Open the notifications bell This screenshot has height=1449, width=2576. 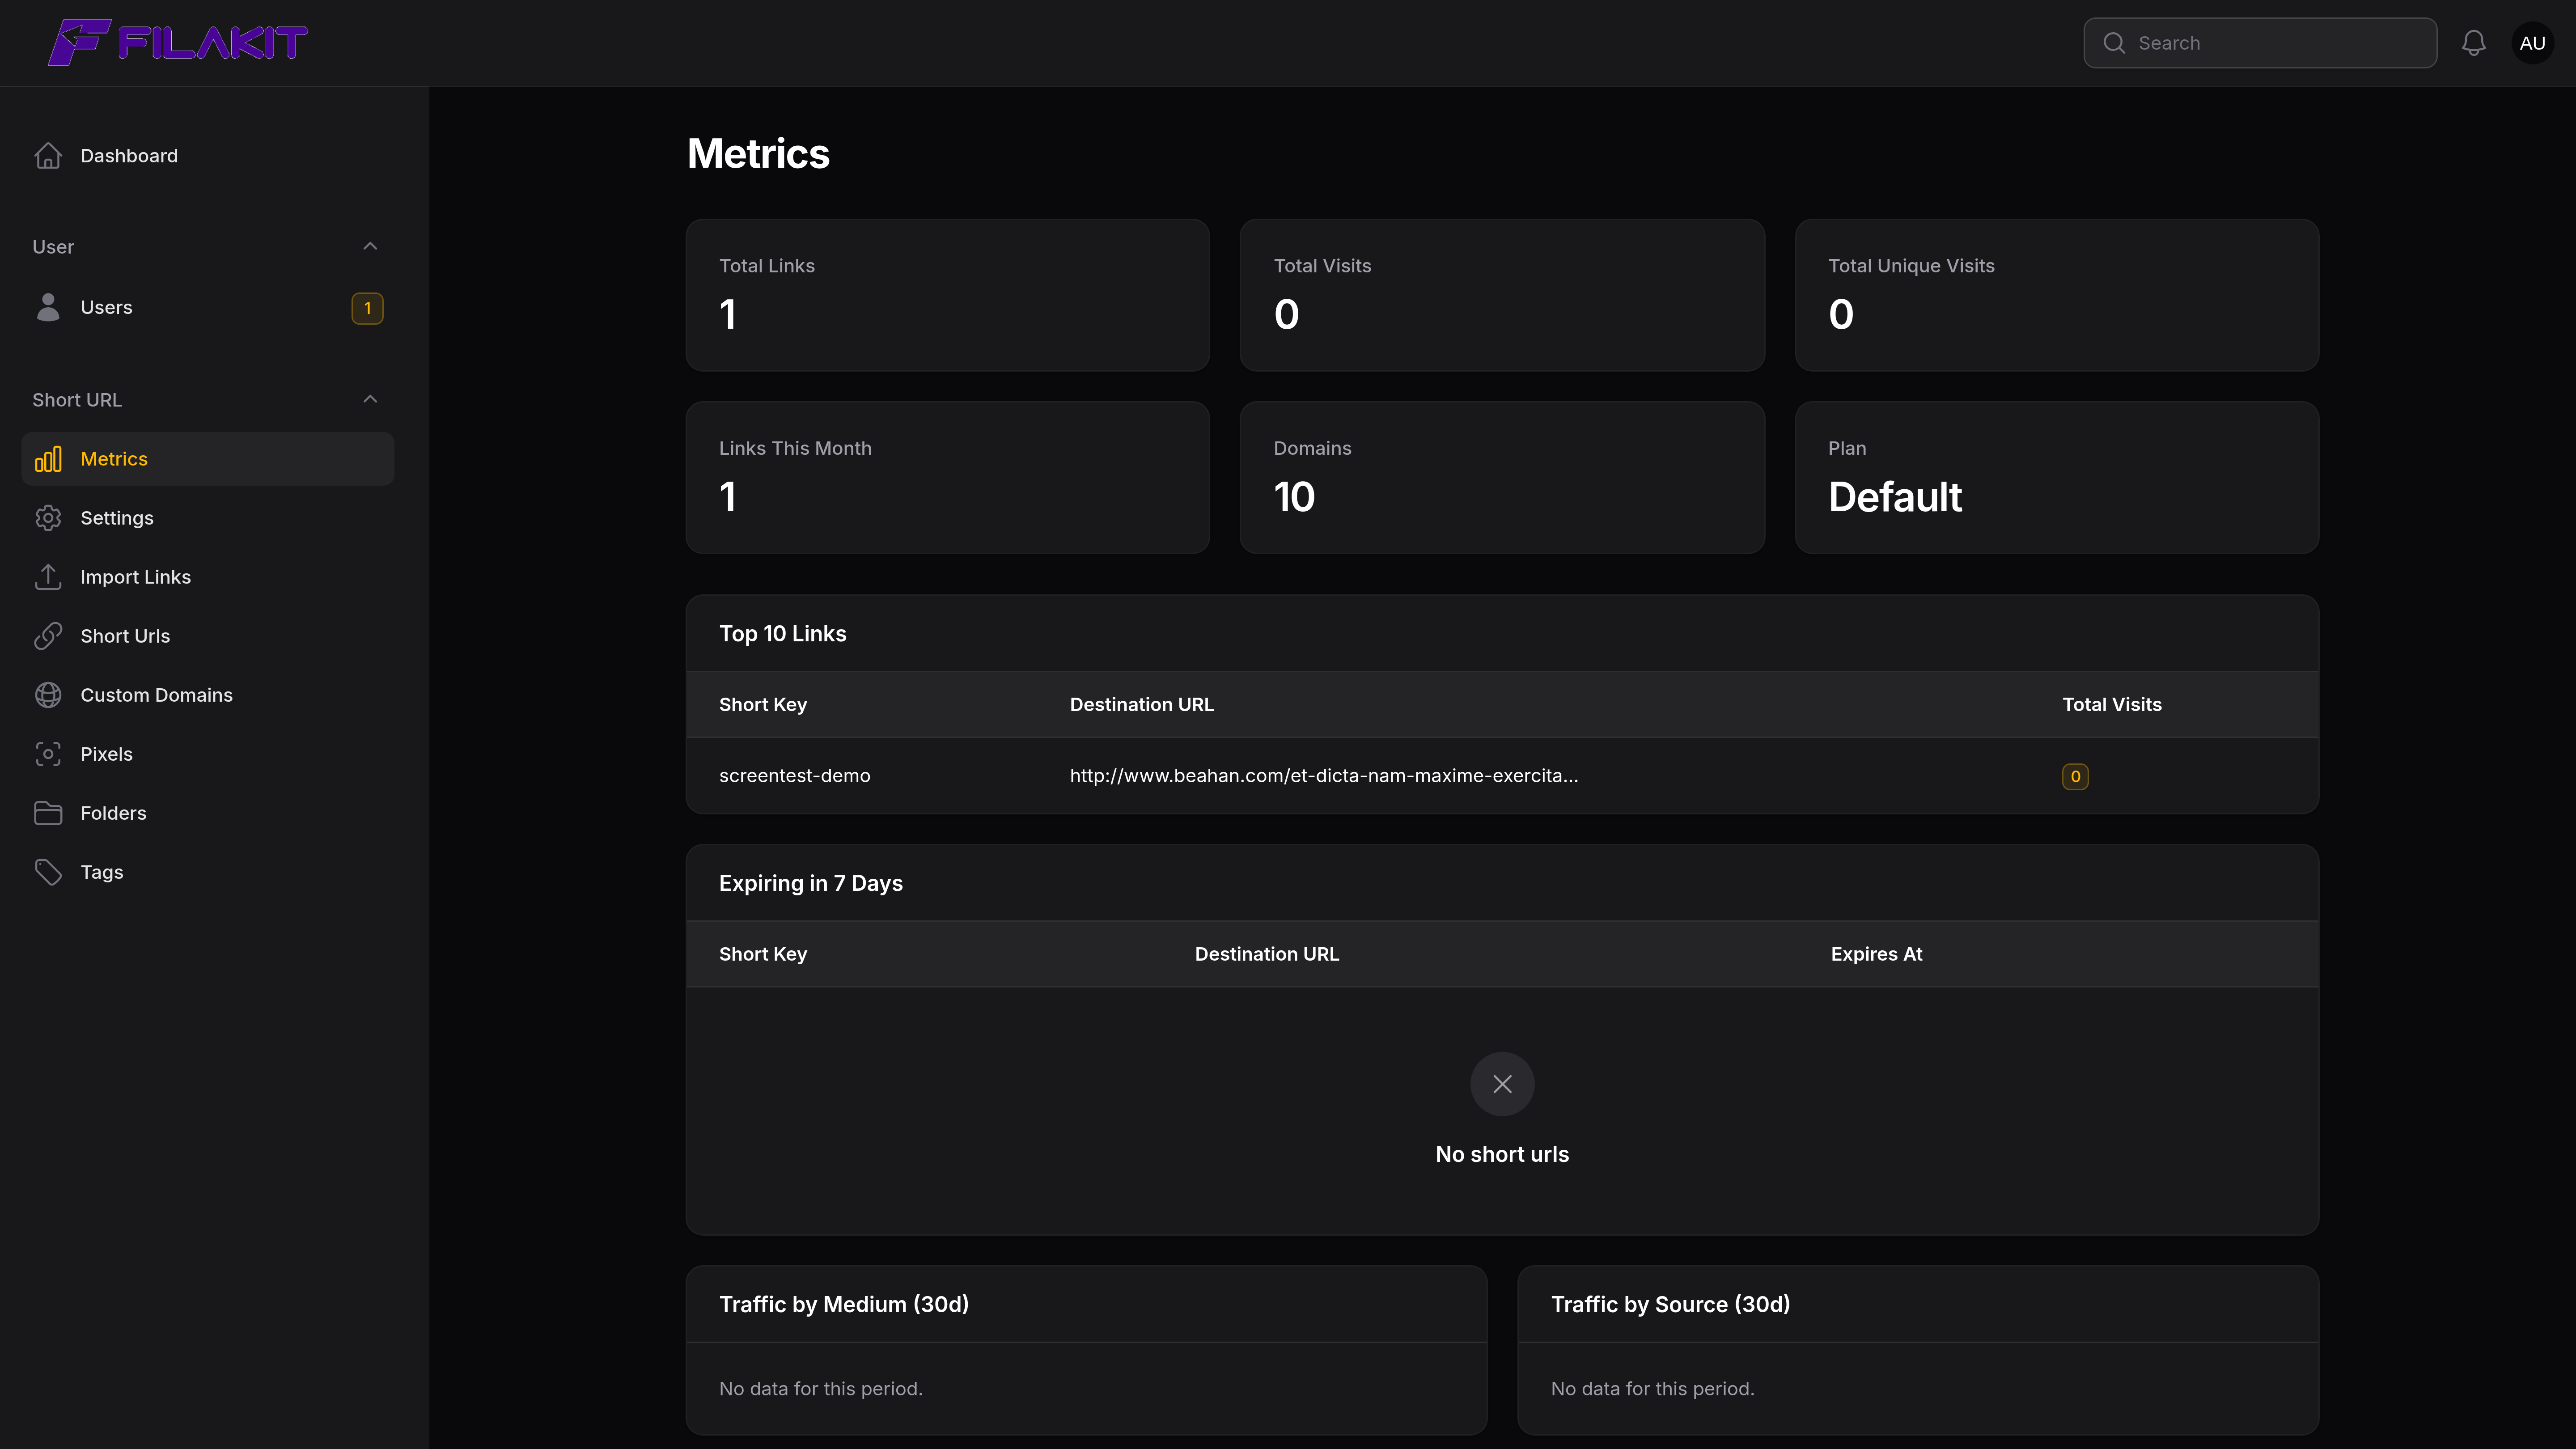tap(2473, 43)
